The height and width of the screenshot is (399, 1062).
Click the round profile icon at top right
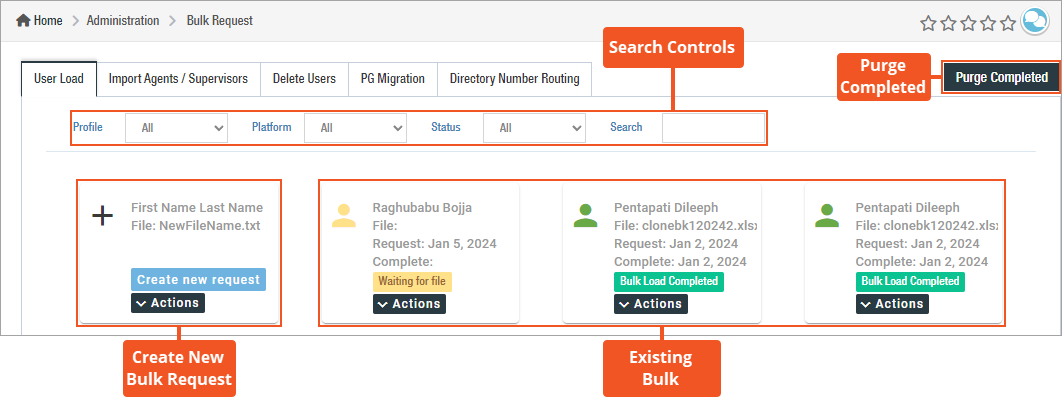(x=1034, y=22)
